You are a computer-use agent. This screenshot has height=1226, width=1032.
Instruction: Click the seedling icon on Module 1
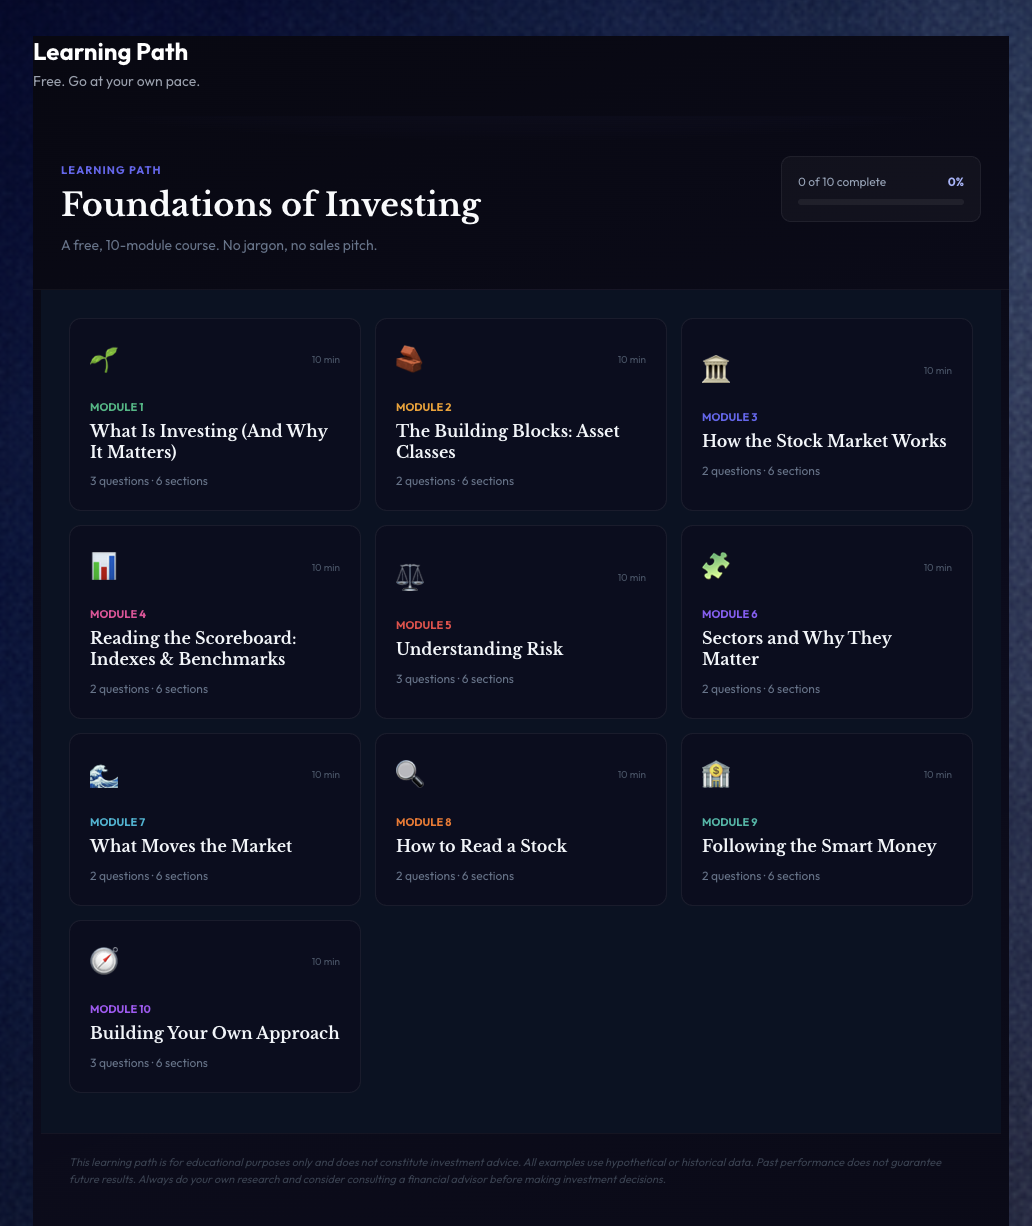[103, 359]
